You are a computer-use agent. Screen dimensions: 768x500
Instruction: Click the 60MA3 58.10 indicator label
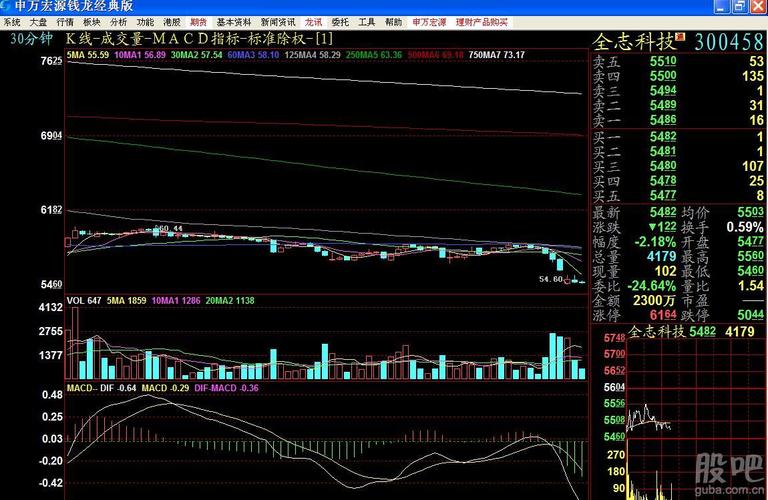(x=253, y=55)
